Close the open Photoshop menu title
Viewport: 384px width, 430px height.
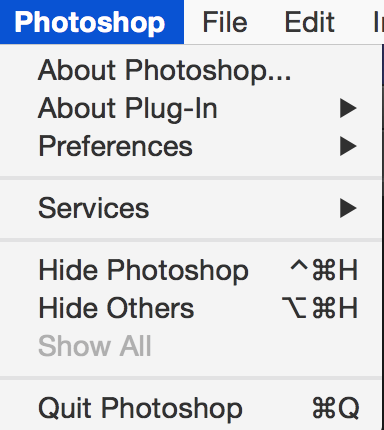89,22
